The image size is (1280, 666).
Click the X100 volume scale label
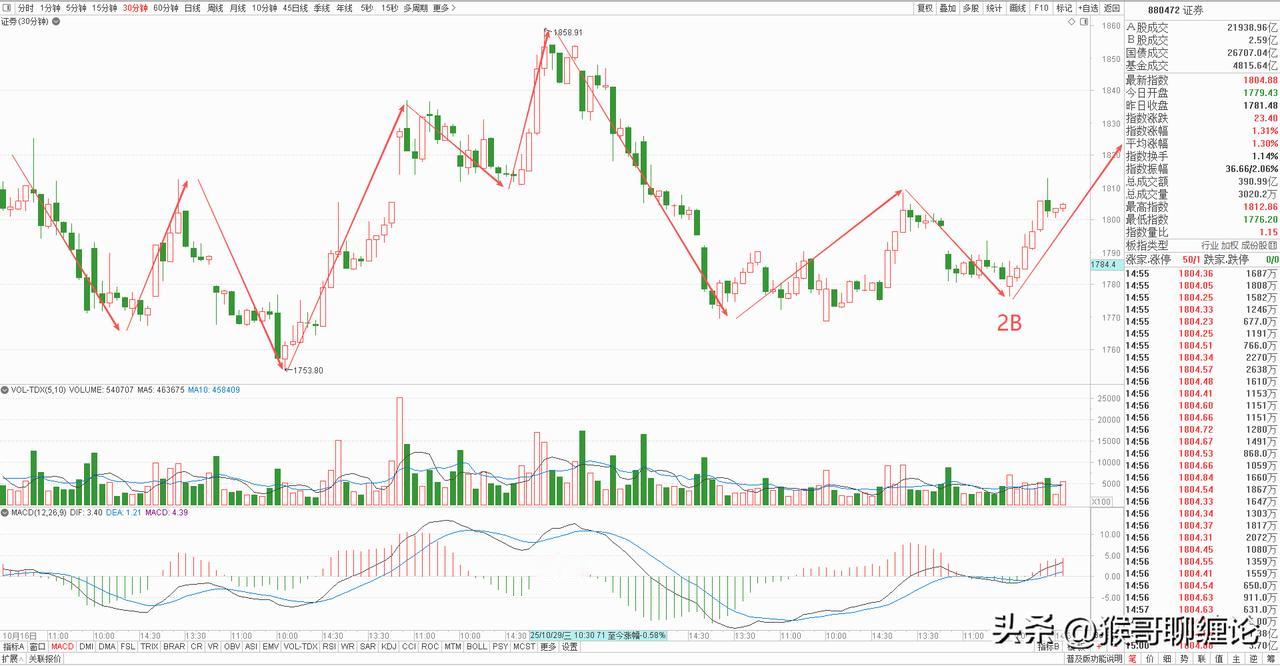tap(1099, 502)
